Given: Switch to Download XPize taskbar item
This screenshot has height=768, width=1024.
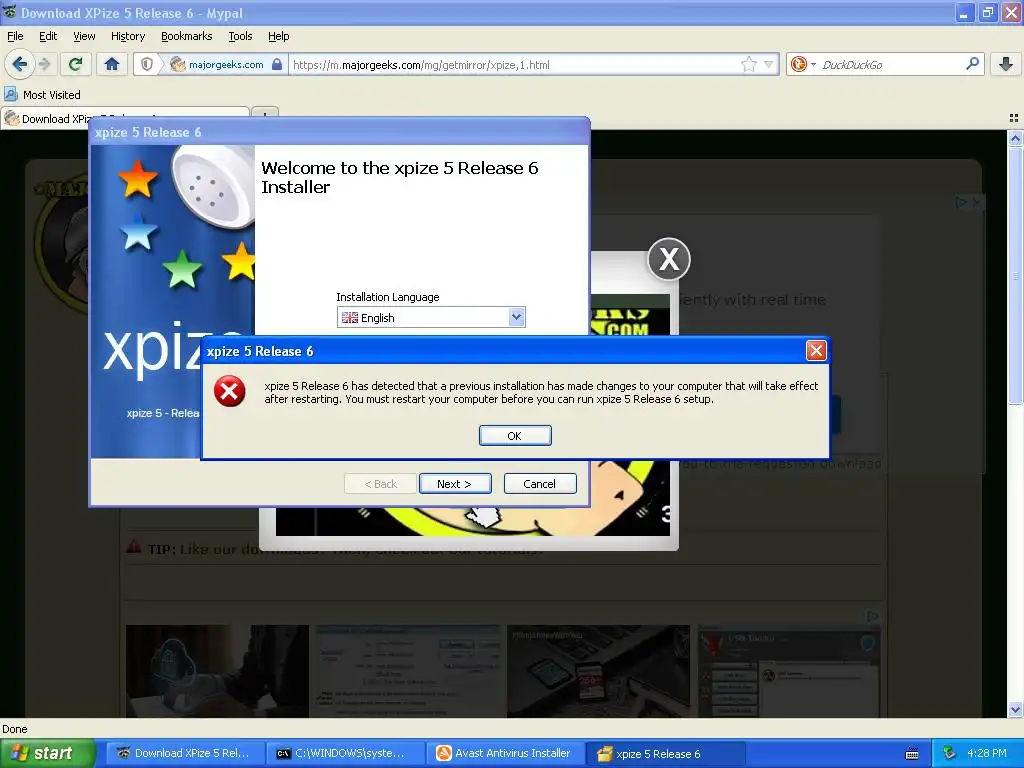Looking at the screenshot, I should 185,753.
